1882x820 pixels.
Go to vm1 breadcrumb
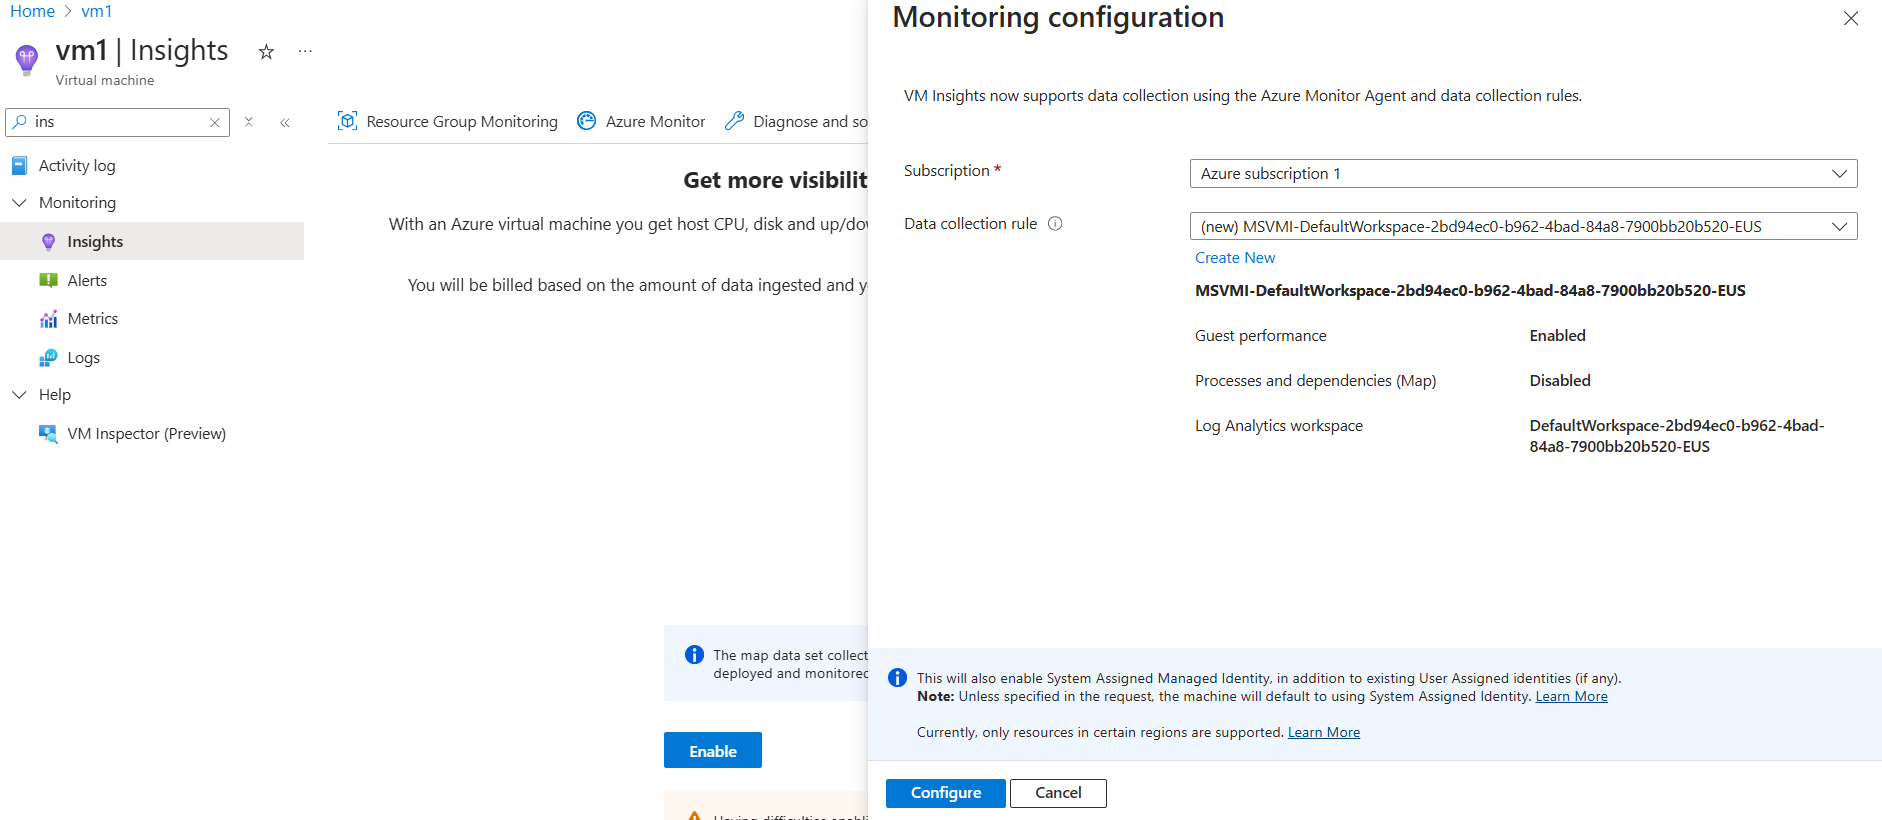(97, 11)
